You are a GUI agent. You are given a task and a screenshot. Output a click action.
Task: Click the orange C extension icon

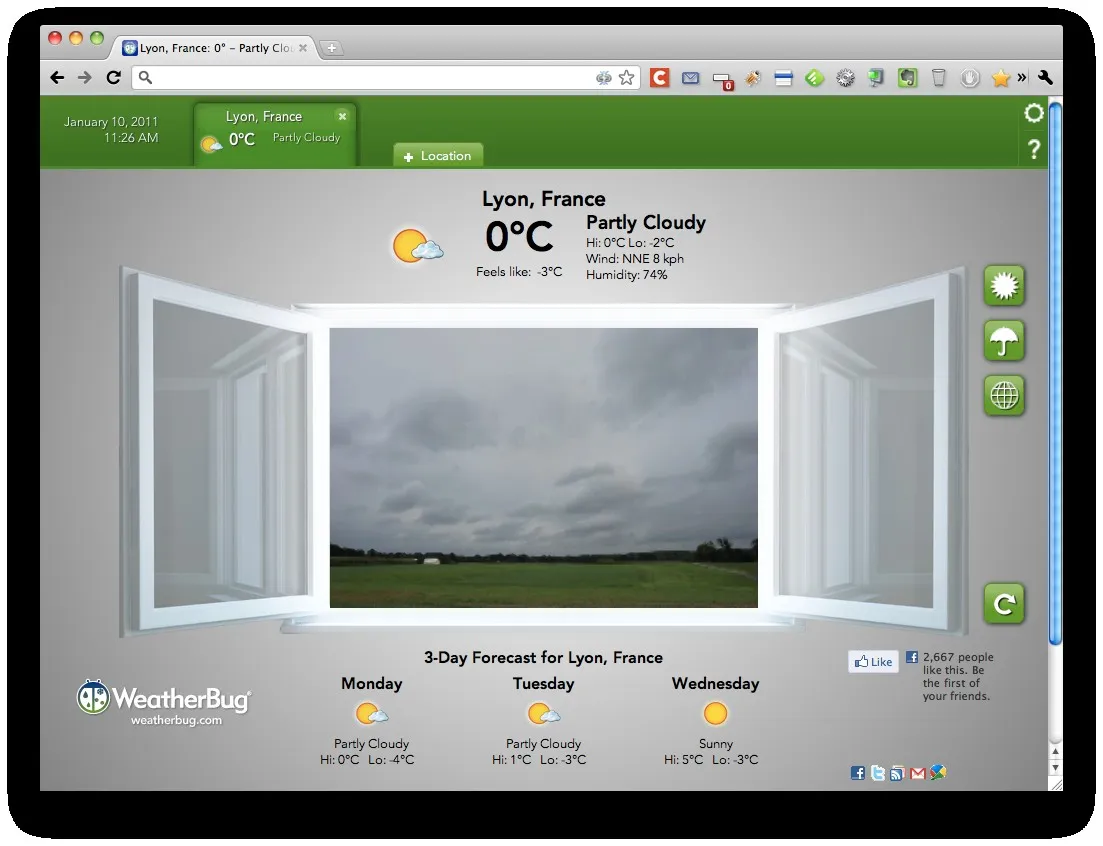[659, 77]
